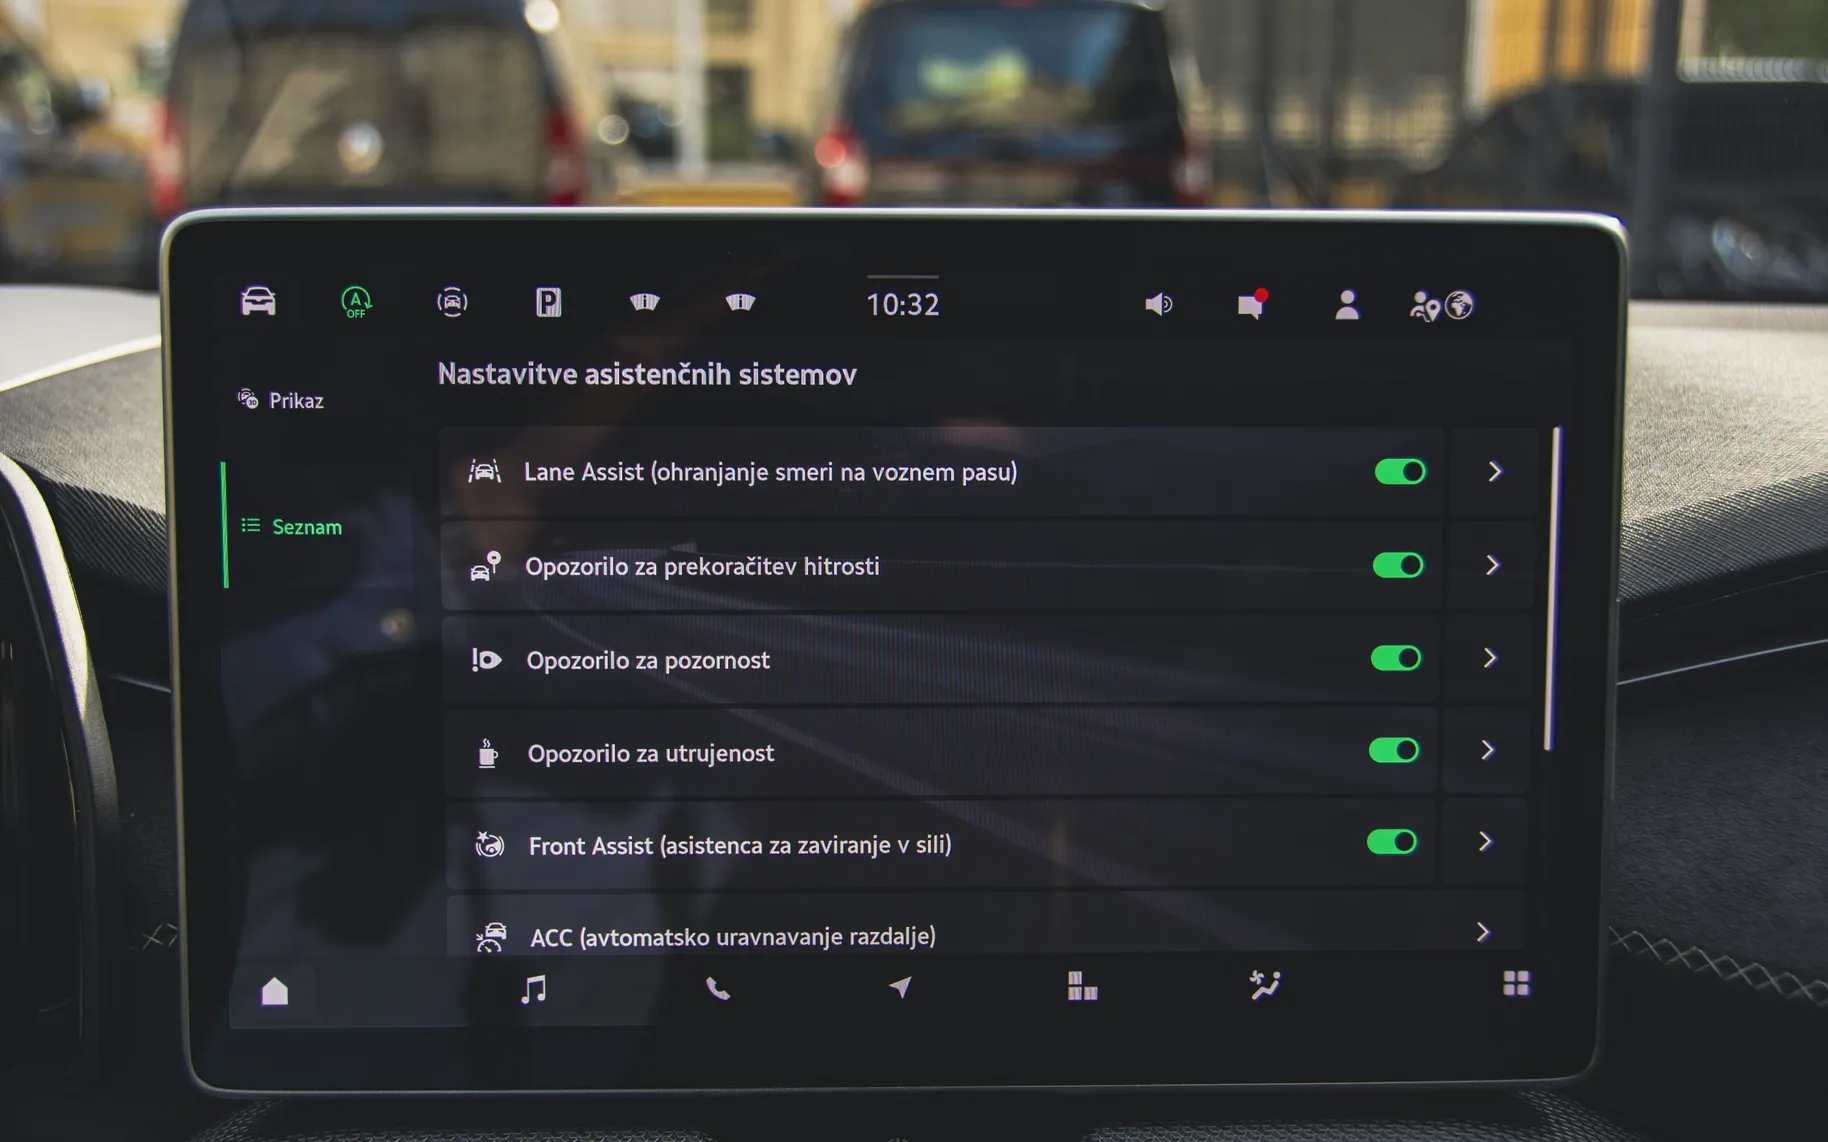
Task: Go to the home screen icon
Action: [x=275, y=991]
